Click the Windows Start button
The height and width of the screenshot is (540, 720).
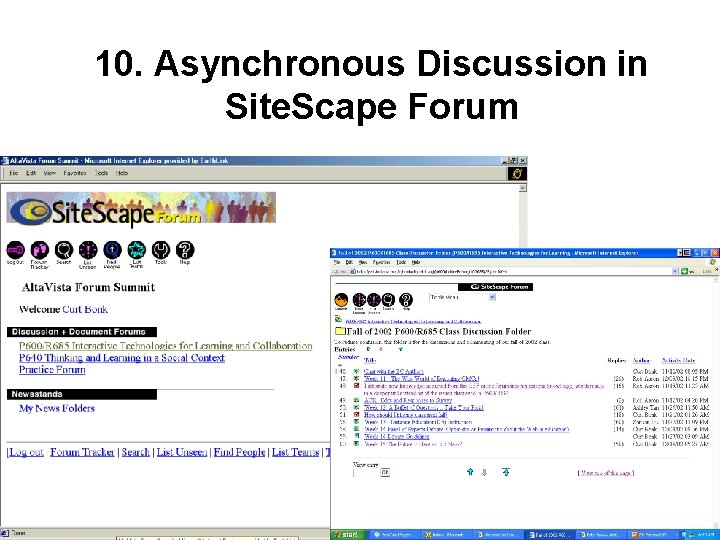(x=349, y=534)
